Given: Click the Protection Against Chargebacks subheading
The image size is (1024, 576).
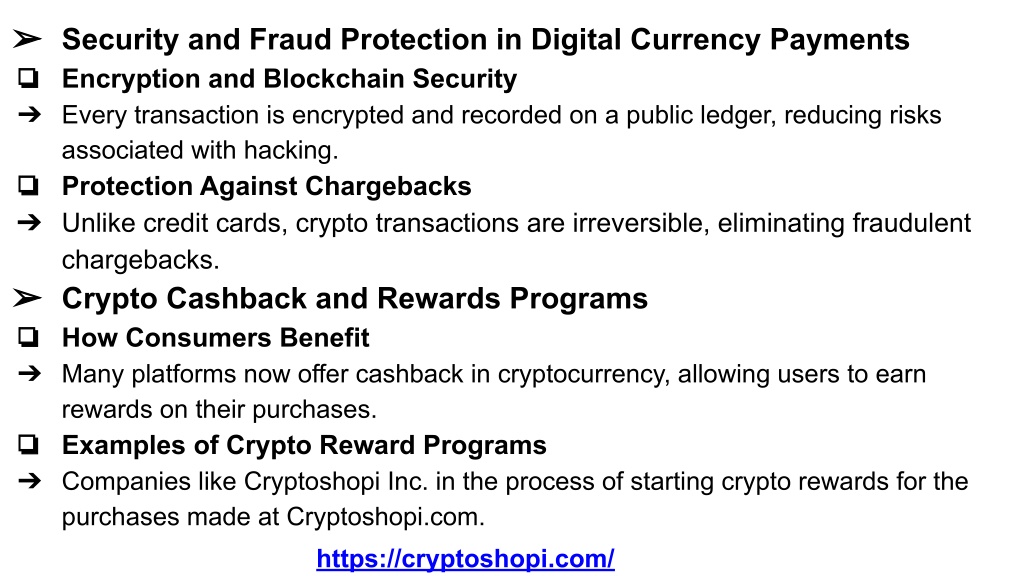Looking at the screenshot, I should (x=266, y=186).
